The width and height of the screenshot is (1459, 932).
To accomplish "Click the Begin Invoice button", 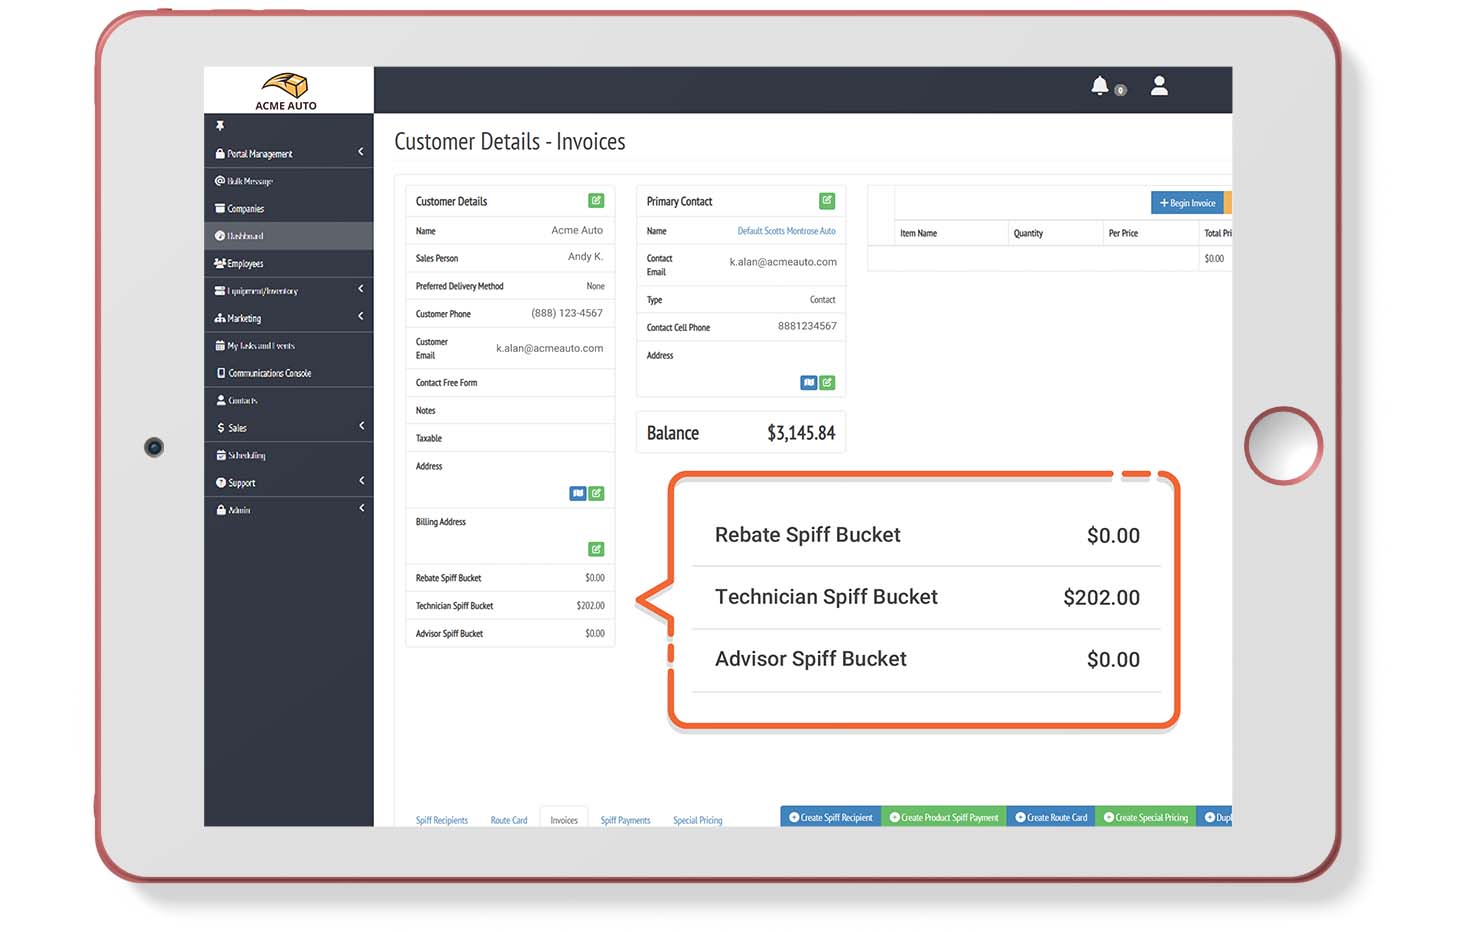I will pyautogui.click(x=1187, y=203).
